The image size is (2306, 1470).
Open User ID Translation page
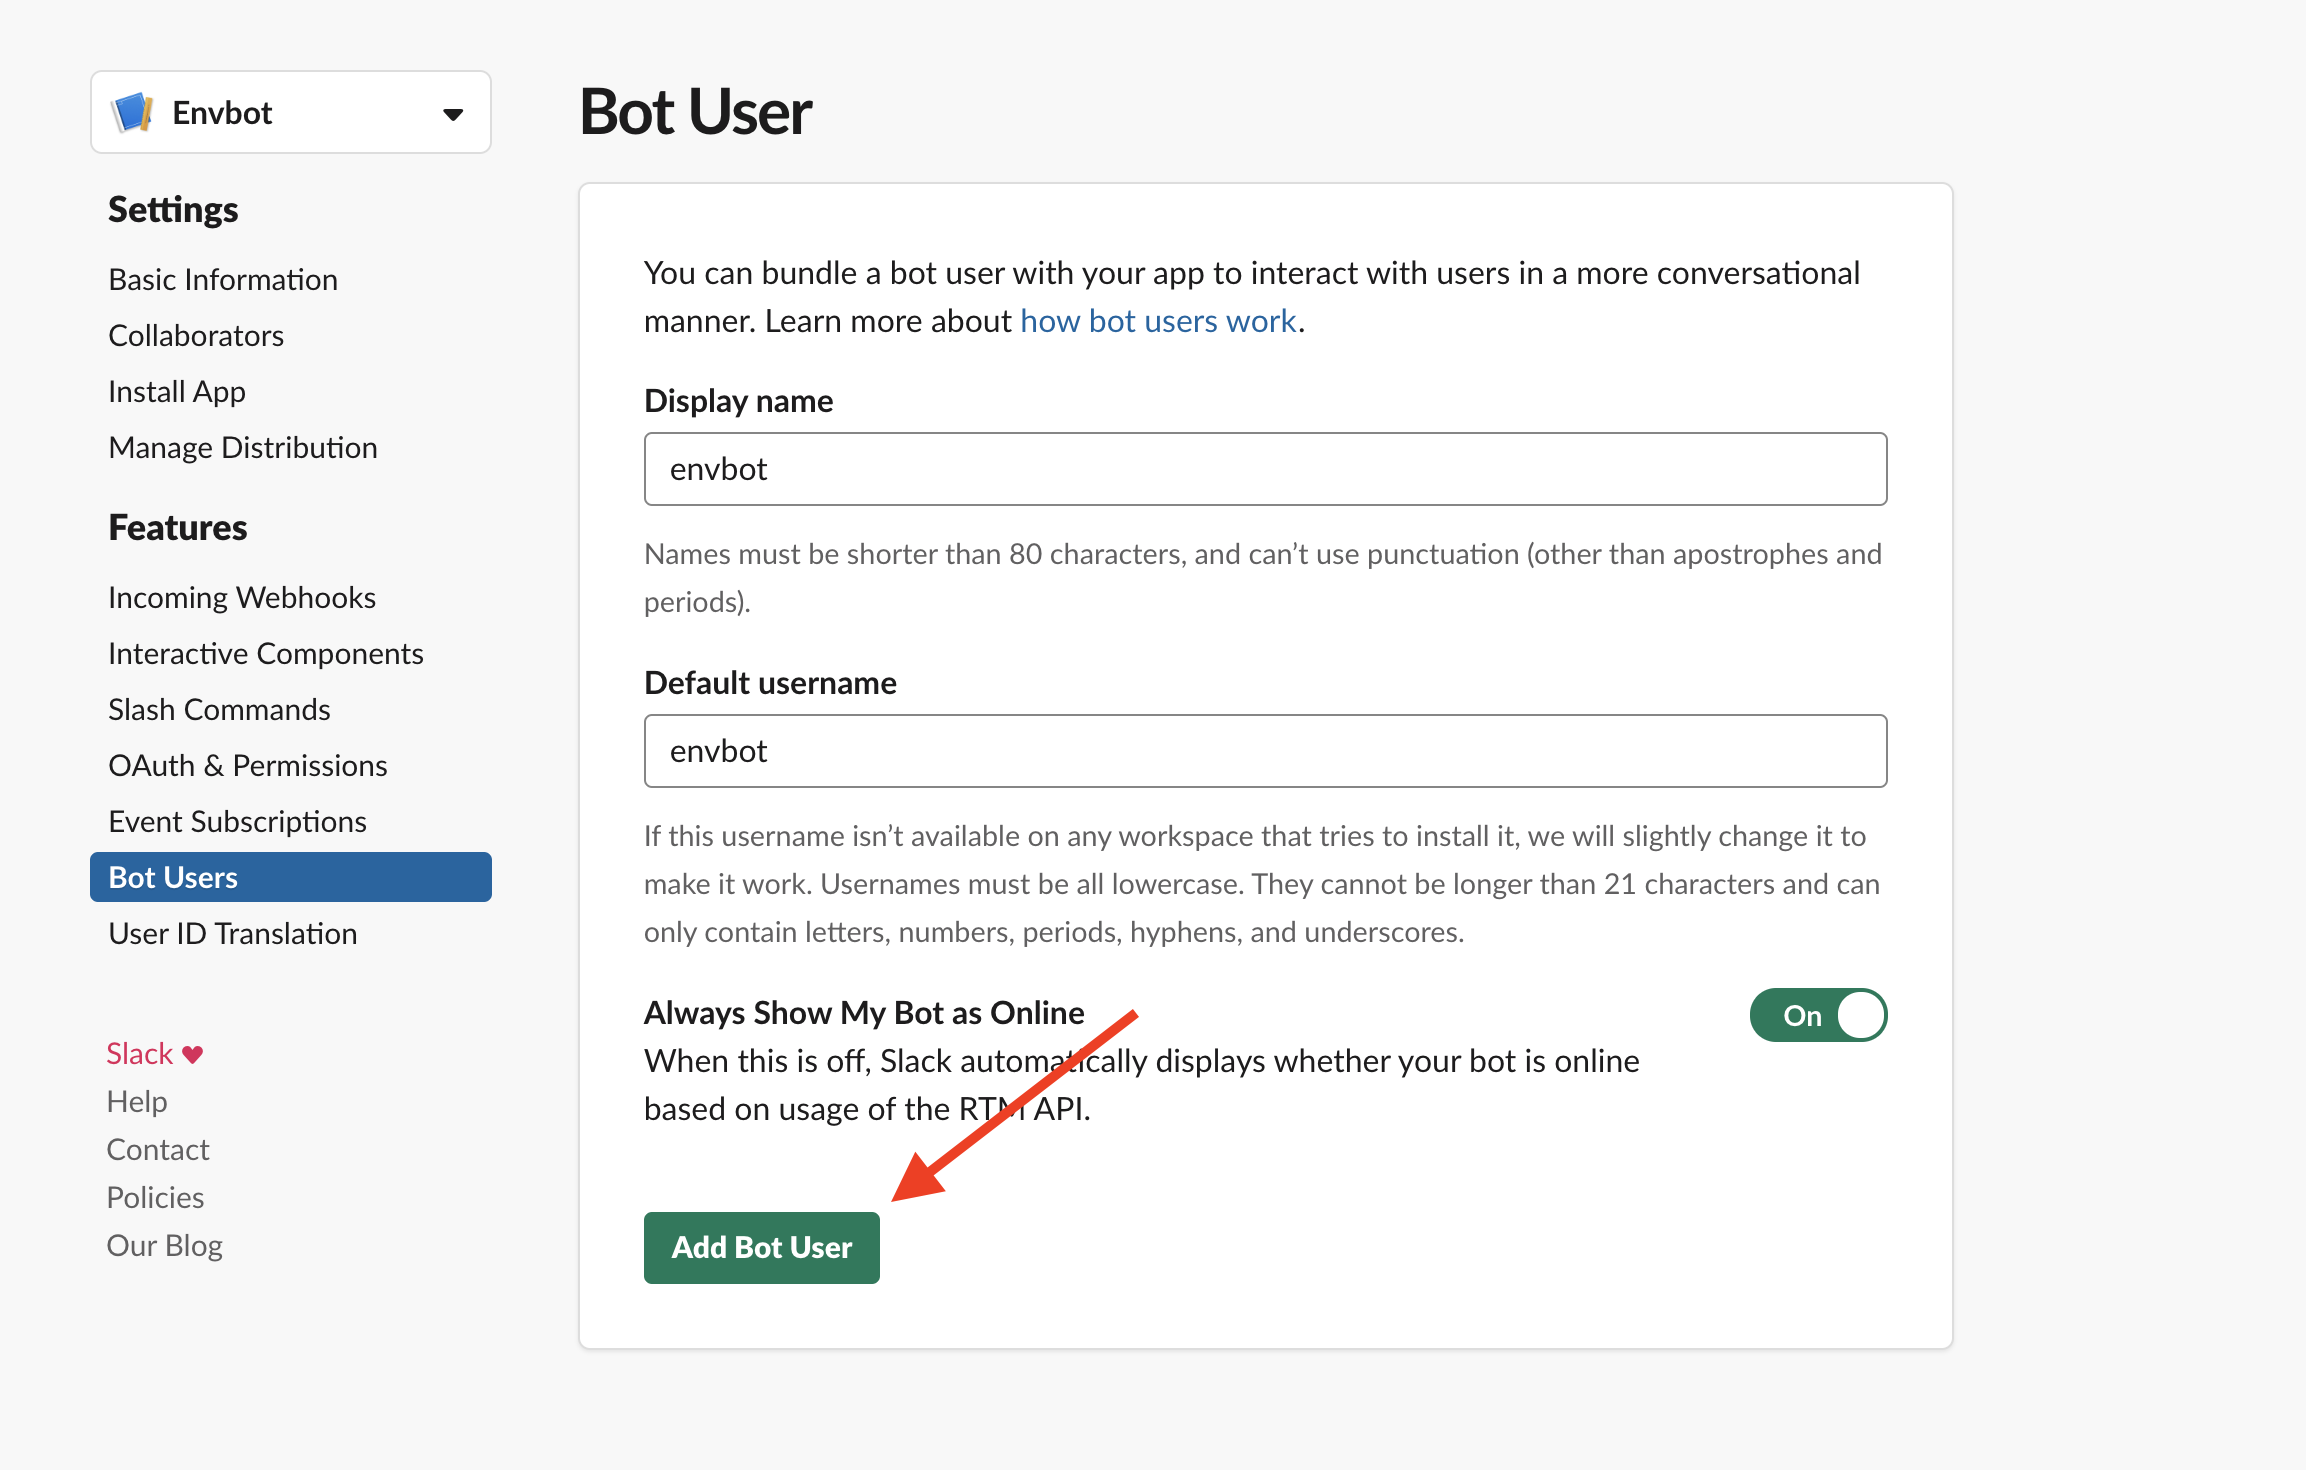tap(233, 933)
